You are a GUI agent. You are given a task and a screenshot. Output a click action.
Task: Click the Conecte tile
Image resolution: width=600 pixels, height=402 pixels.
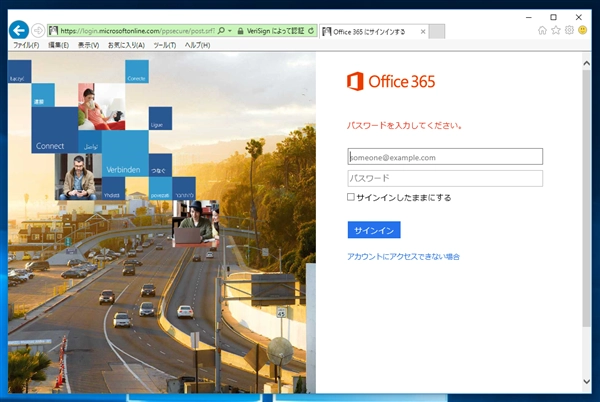tap(137, 72)
